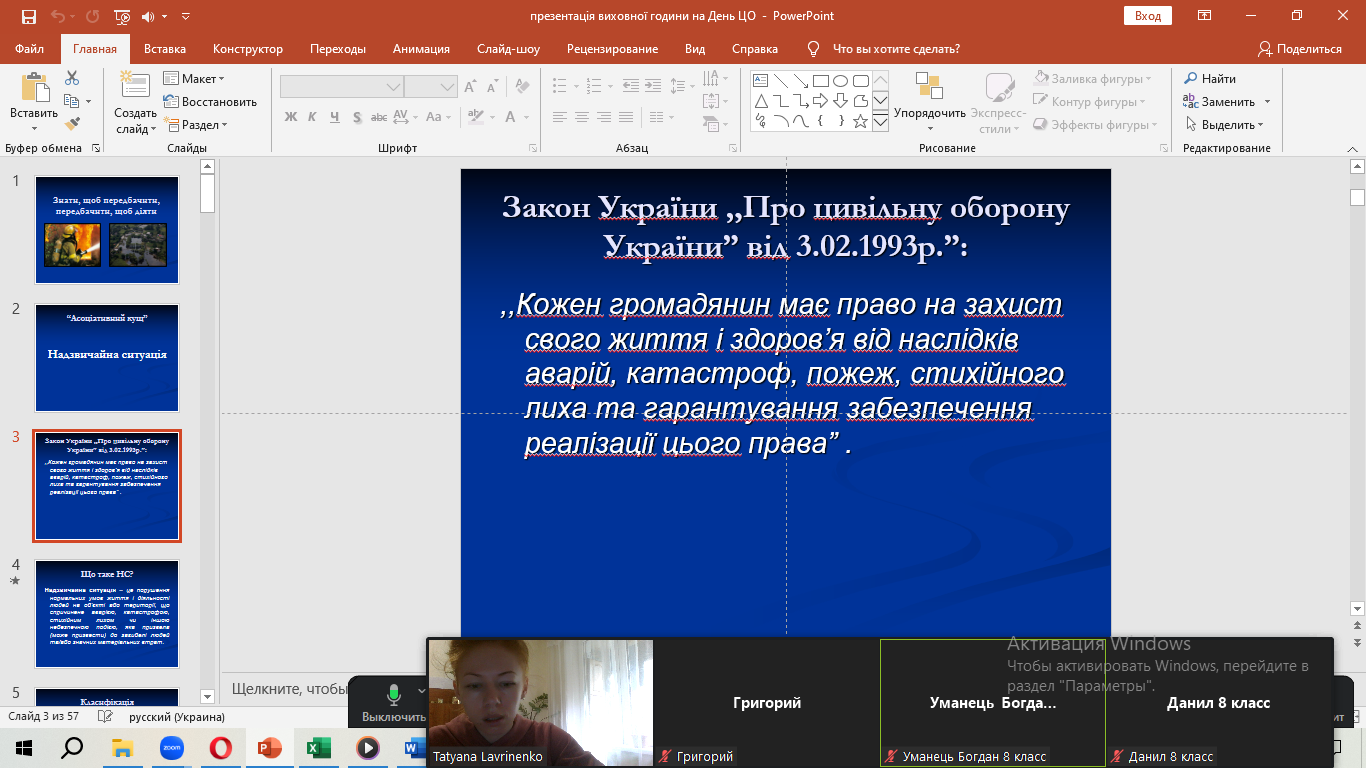Screen dimensions: 1366x768
Task: Click the 'Что вы хотите сделать?' search field
Action: (896, 49)
